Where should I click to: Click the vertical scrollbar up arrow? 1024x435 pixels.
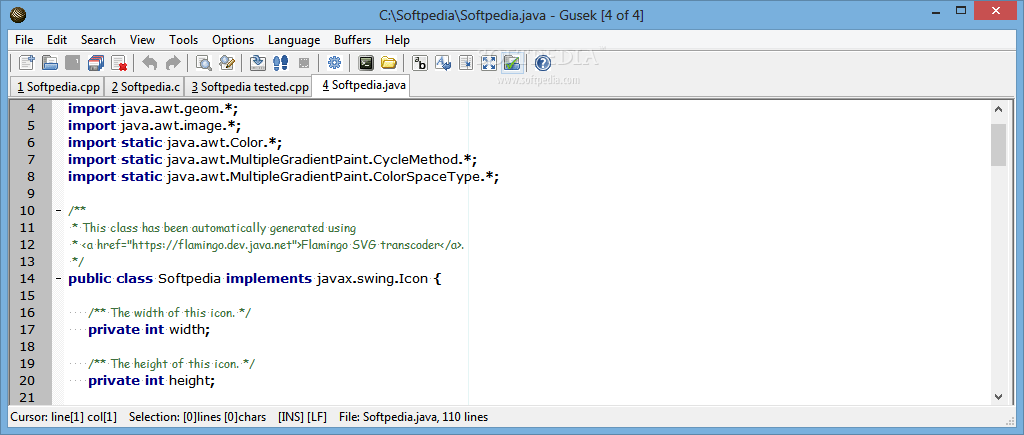coord(999,109)
